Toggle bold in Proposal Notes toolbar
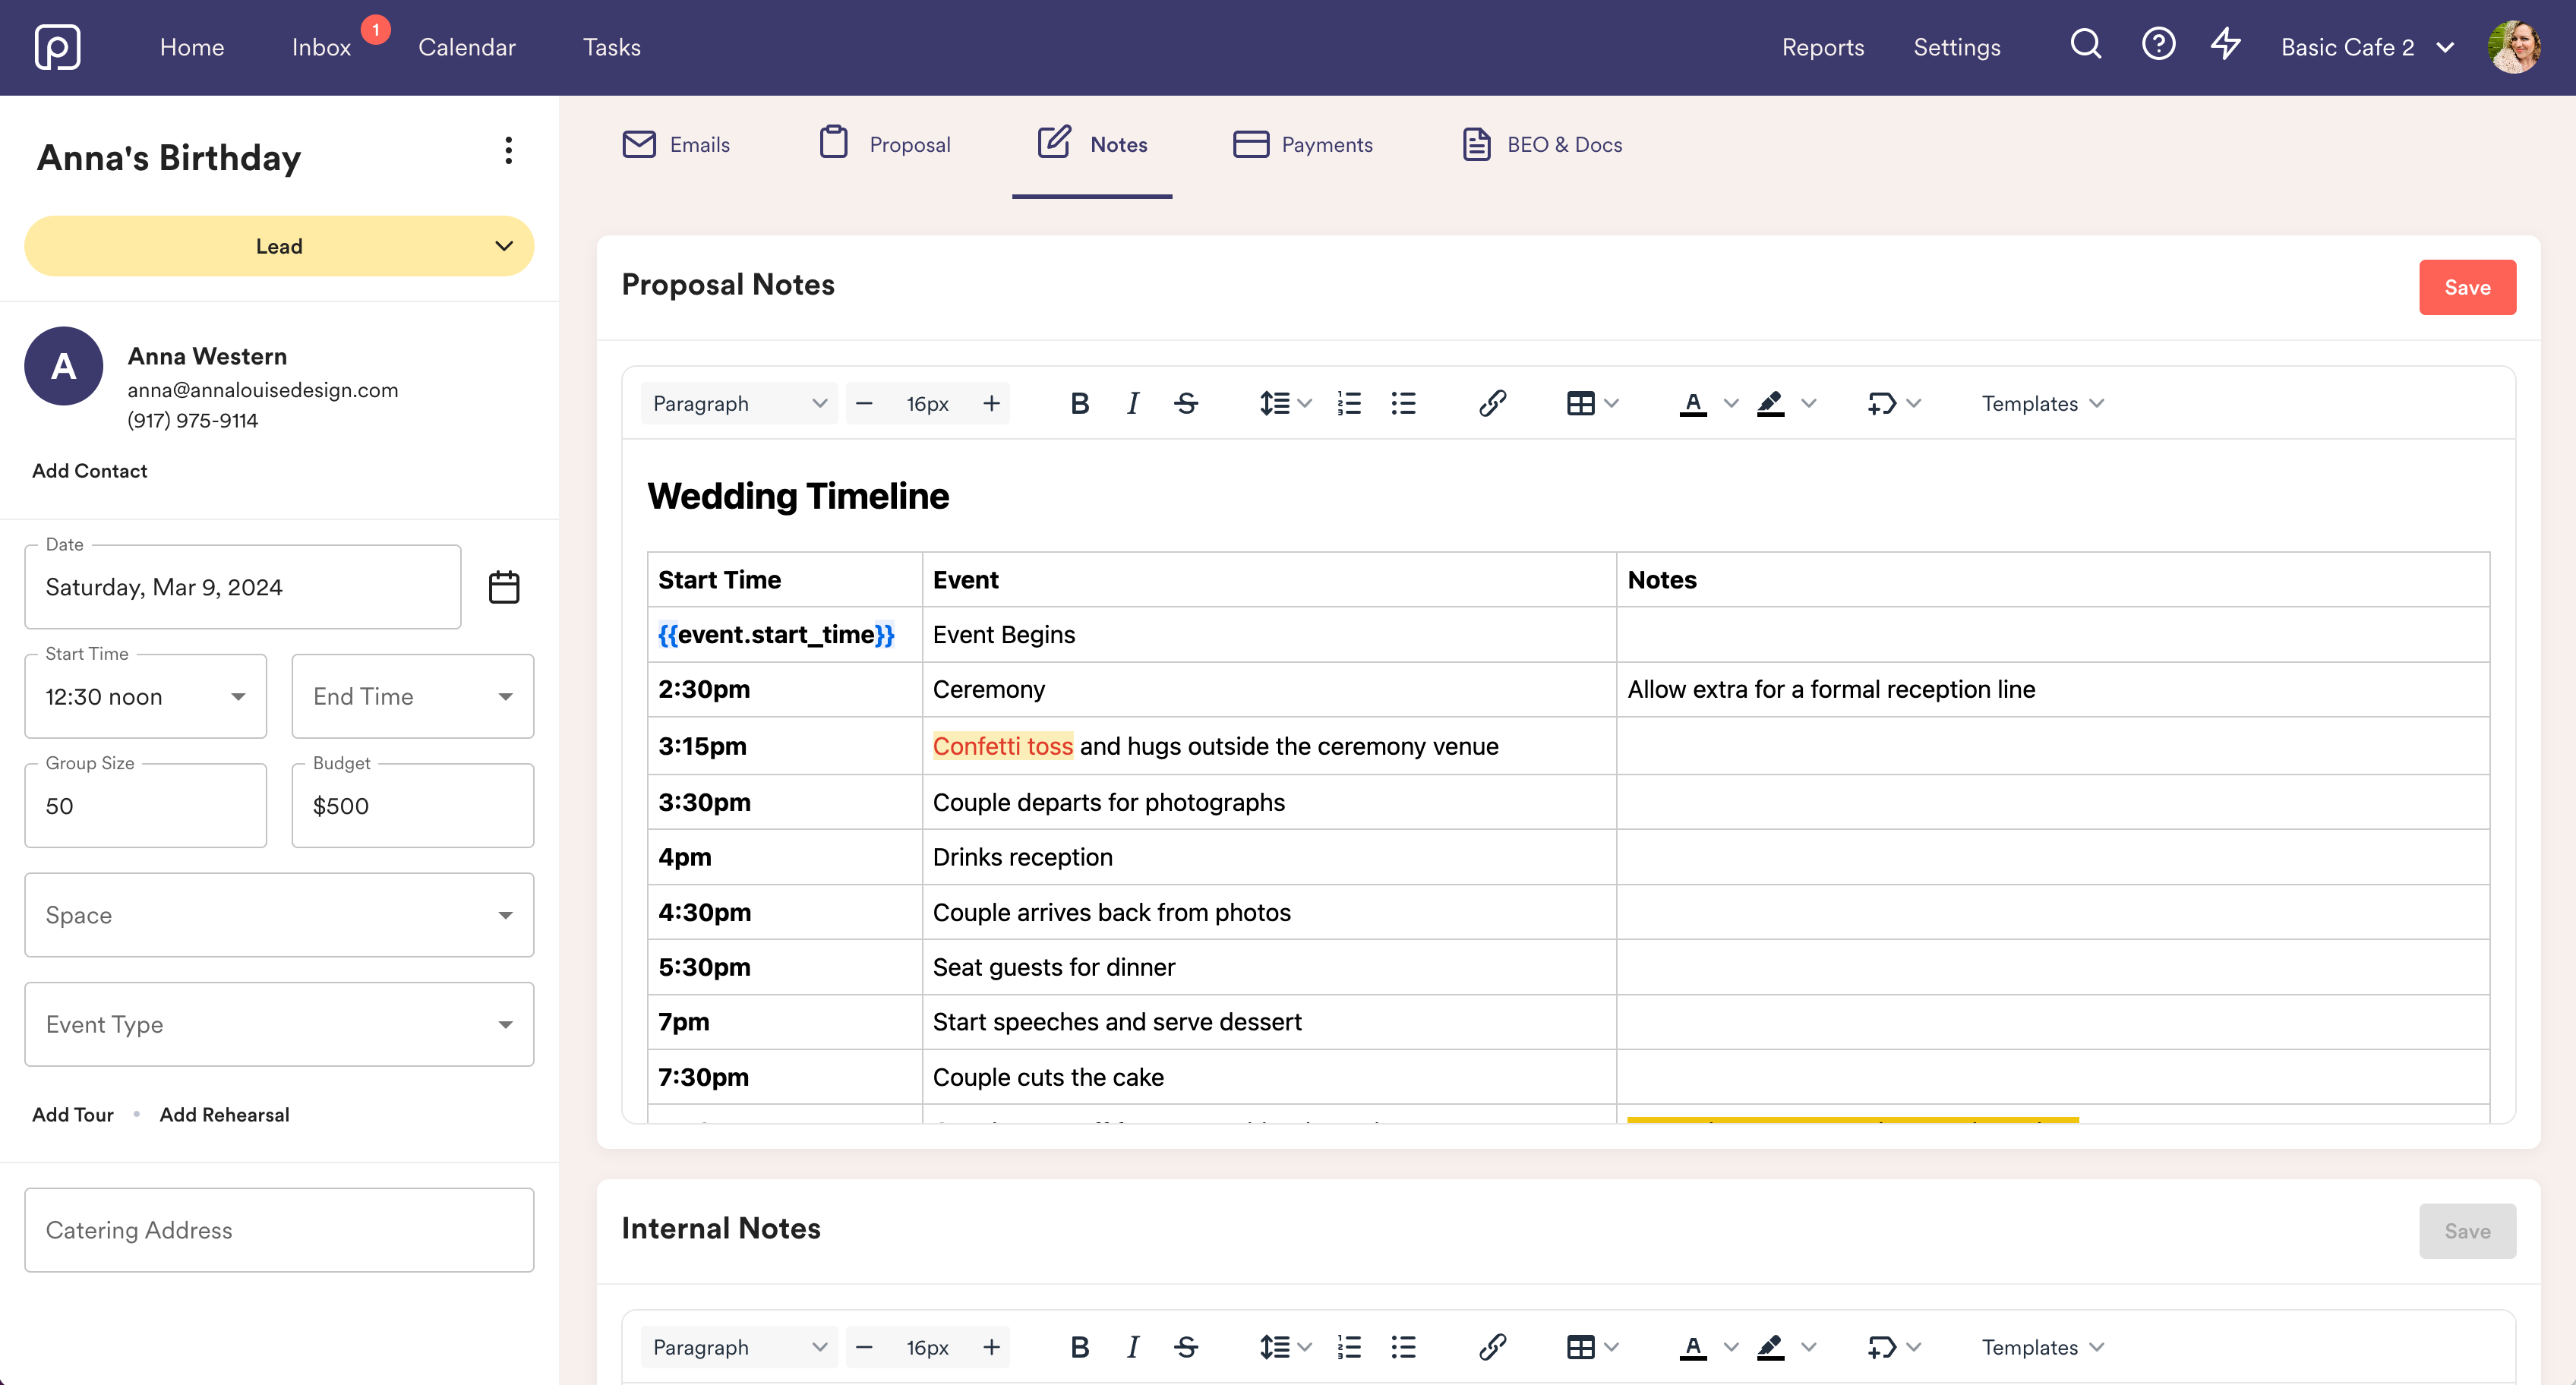The height and width of the screenshot is (1385, 2576). click(1079, 404)
